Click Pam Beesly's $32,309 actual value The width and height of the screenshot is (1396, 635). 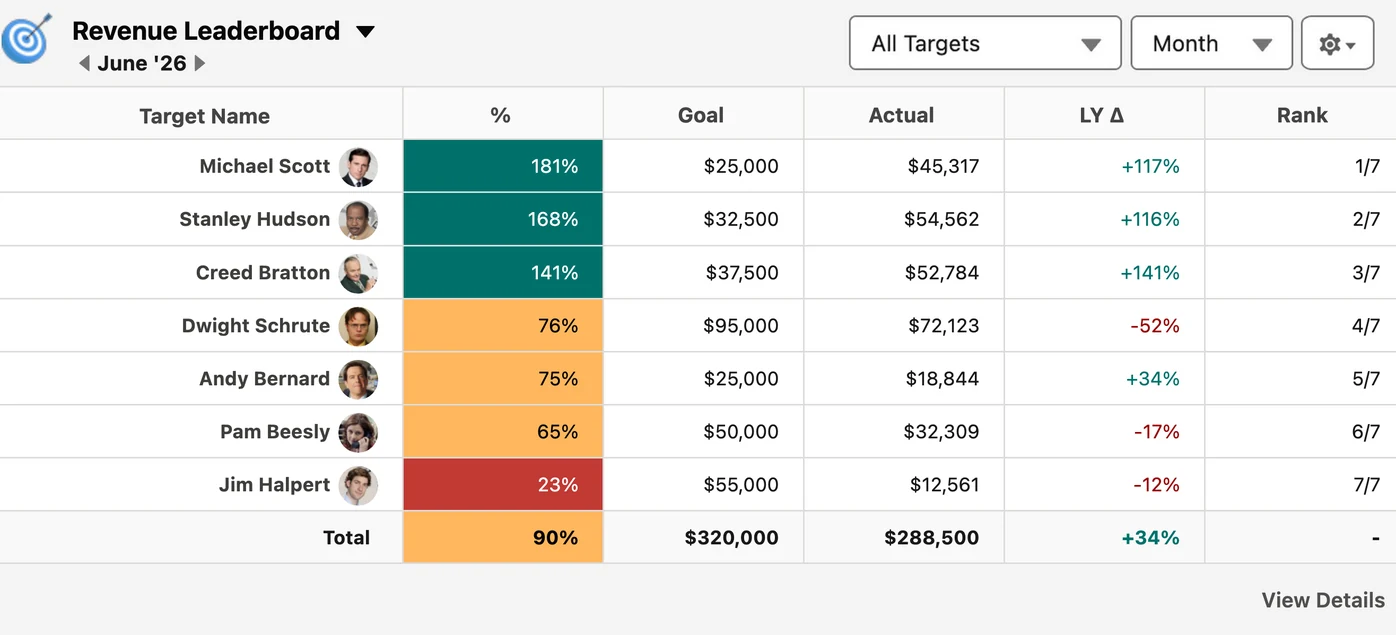tap(941, 431)
